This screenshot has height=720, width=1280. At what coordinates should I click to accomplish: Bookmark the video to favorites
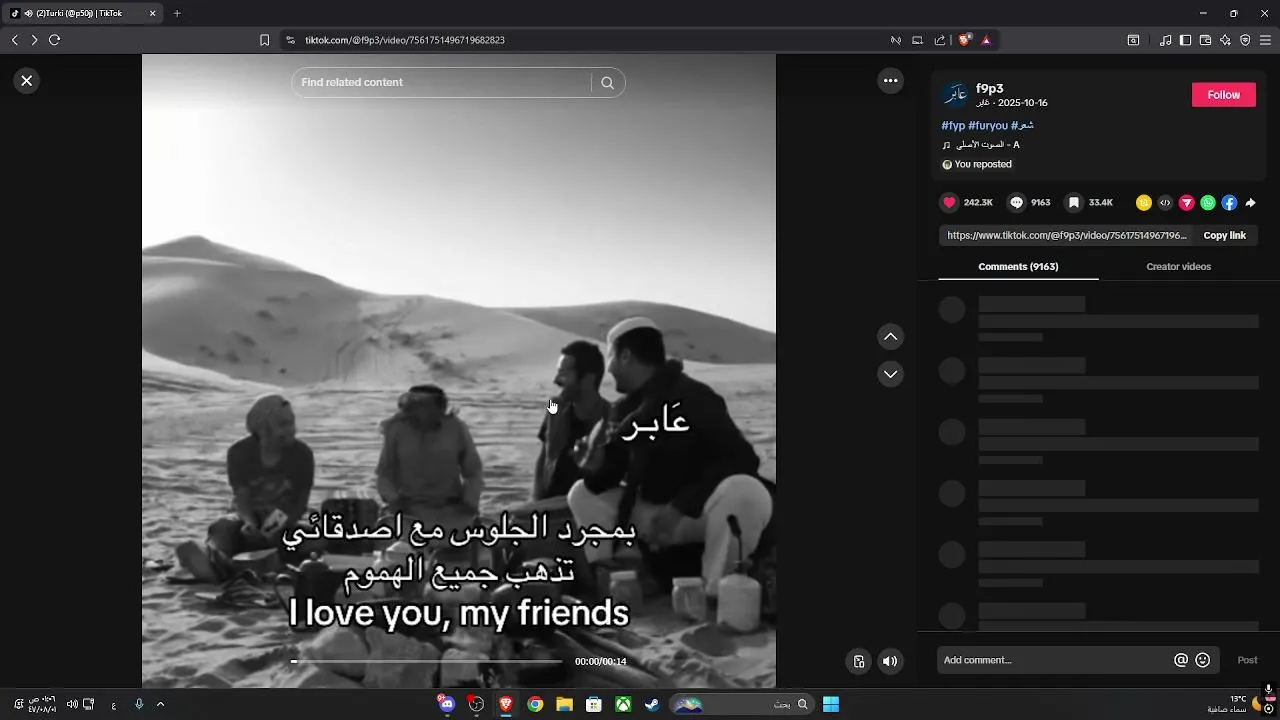(1073, 203)
